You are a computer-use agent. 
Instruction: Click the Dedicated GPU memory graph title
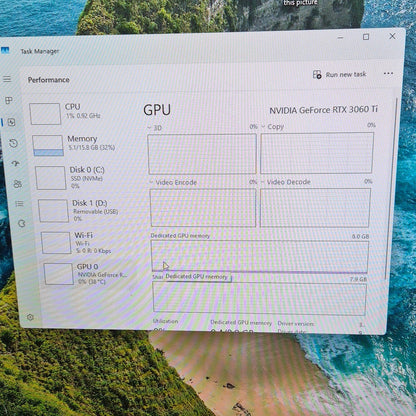(x=180, y=236)
